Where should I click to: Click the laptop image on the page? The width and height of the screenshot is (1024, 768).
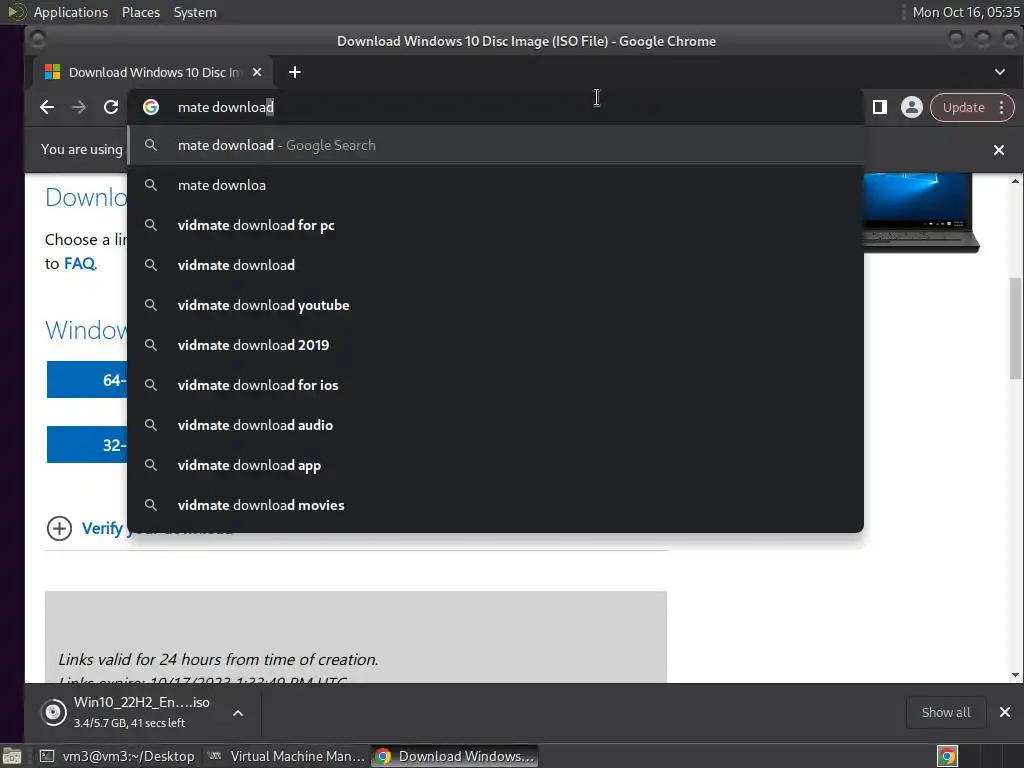pos(921,212)
